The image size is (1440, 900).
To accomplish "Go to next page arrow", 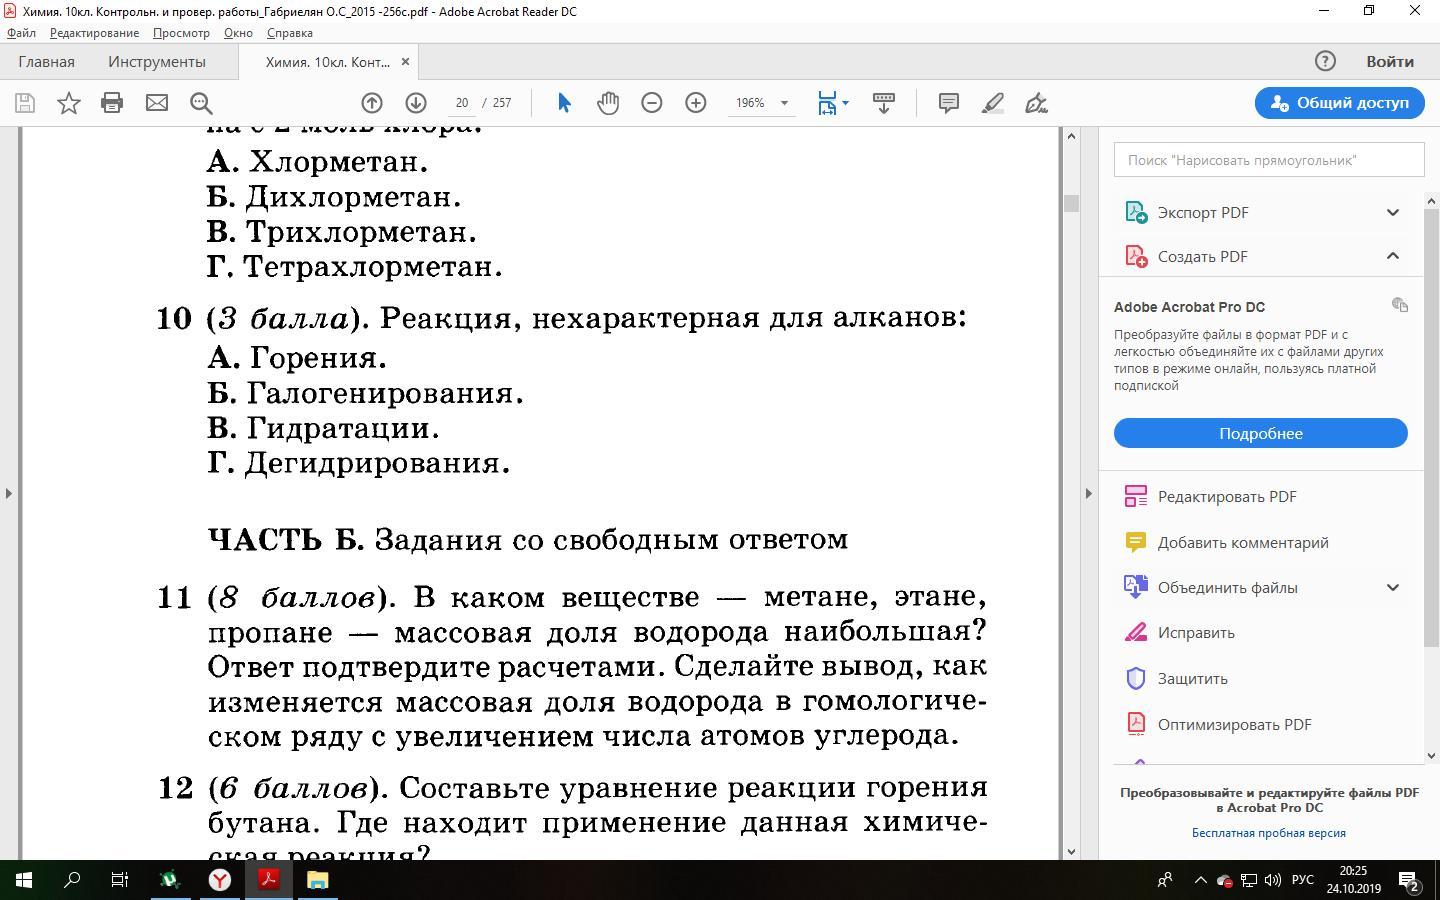I will click(416, 103).
